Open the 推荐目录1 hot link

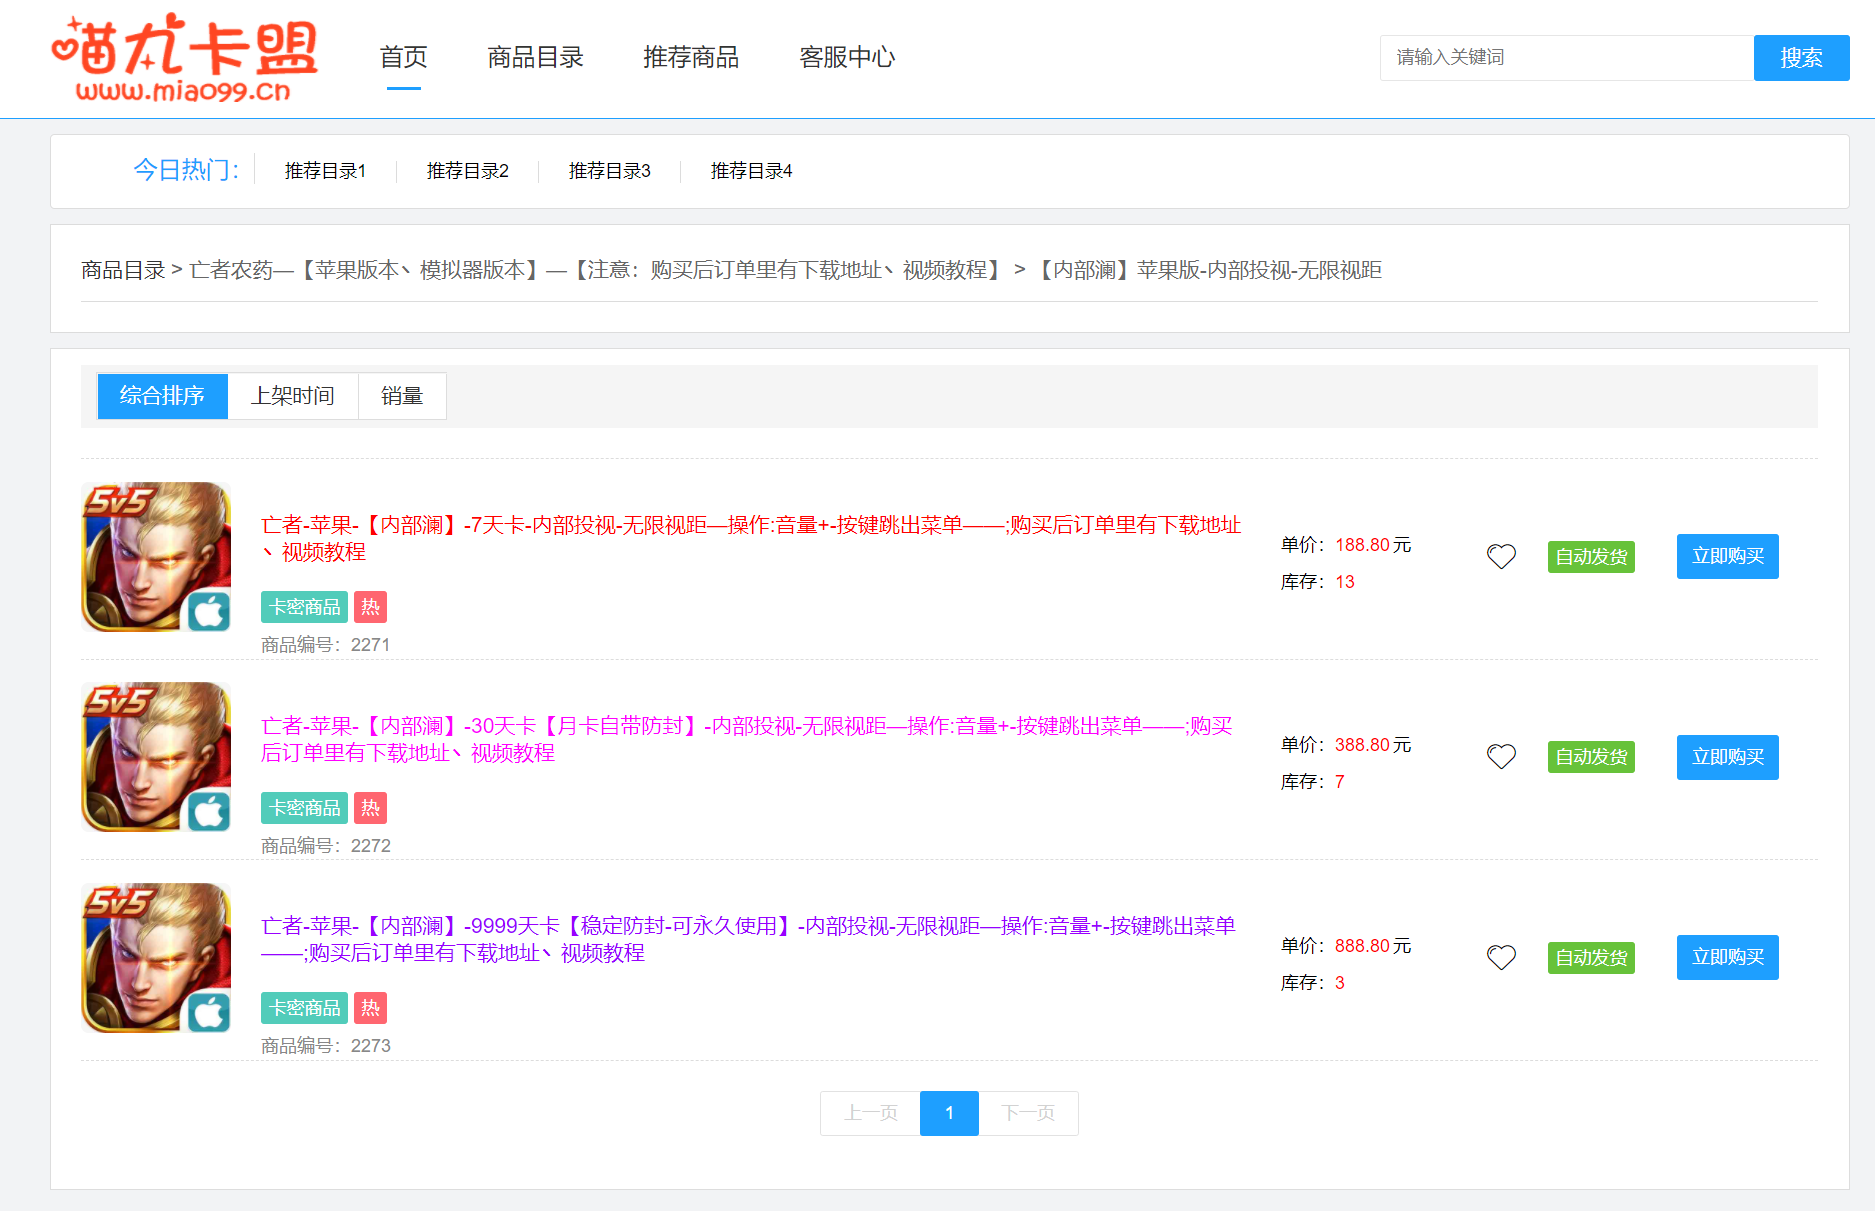pos(325,171)
